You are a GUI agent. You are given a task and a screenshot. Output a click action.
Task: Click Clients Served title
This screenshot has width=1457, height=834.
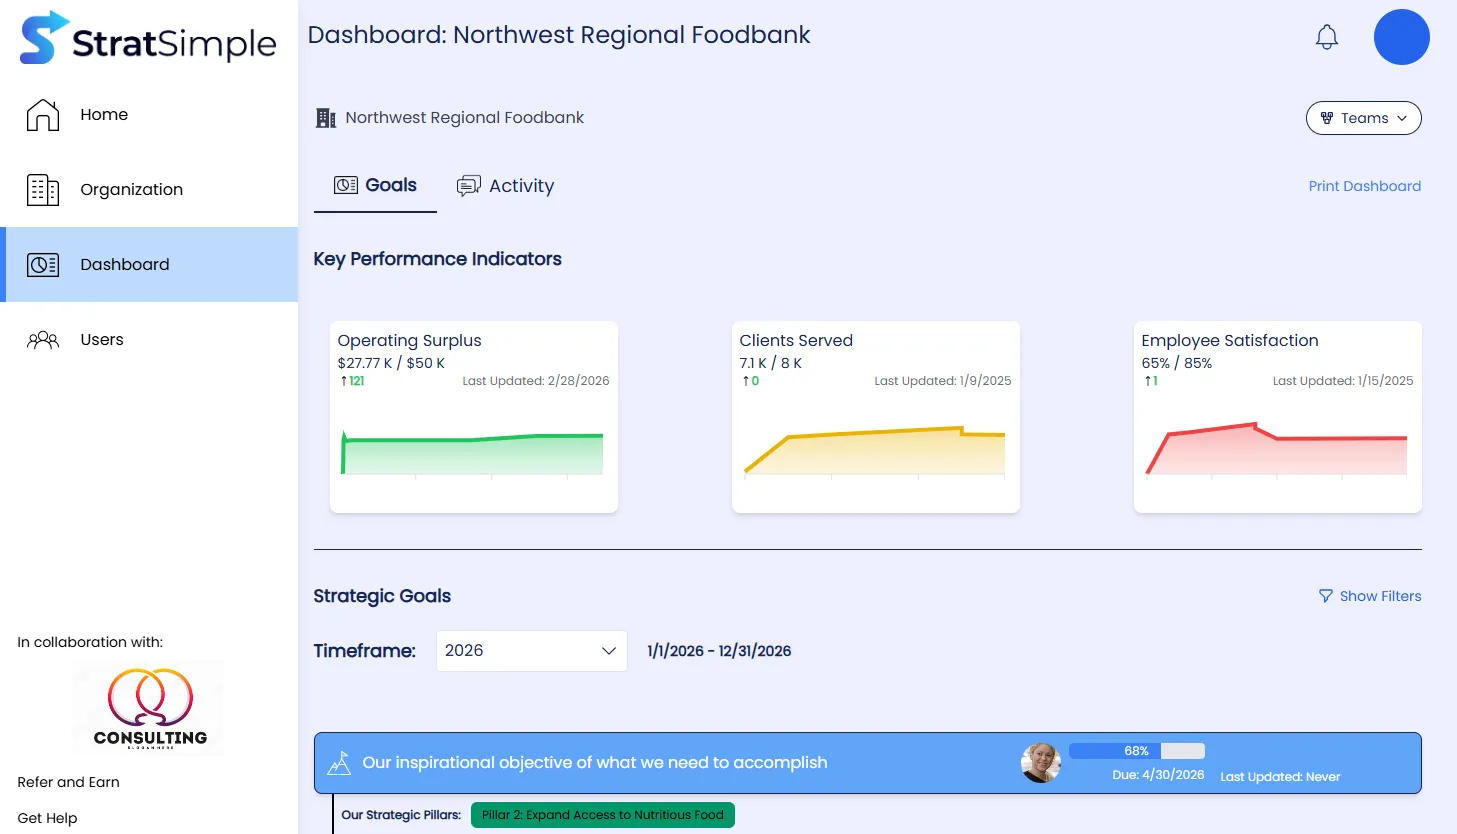pos(796,341)
